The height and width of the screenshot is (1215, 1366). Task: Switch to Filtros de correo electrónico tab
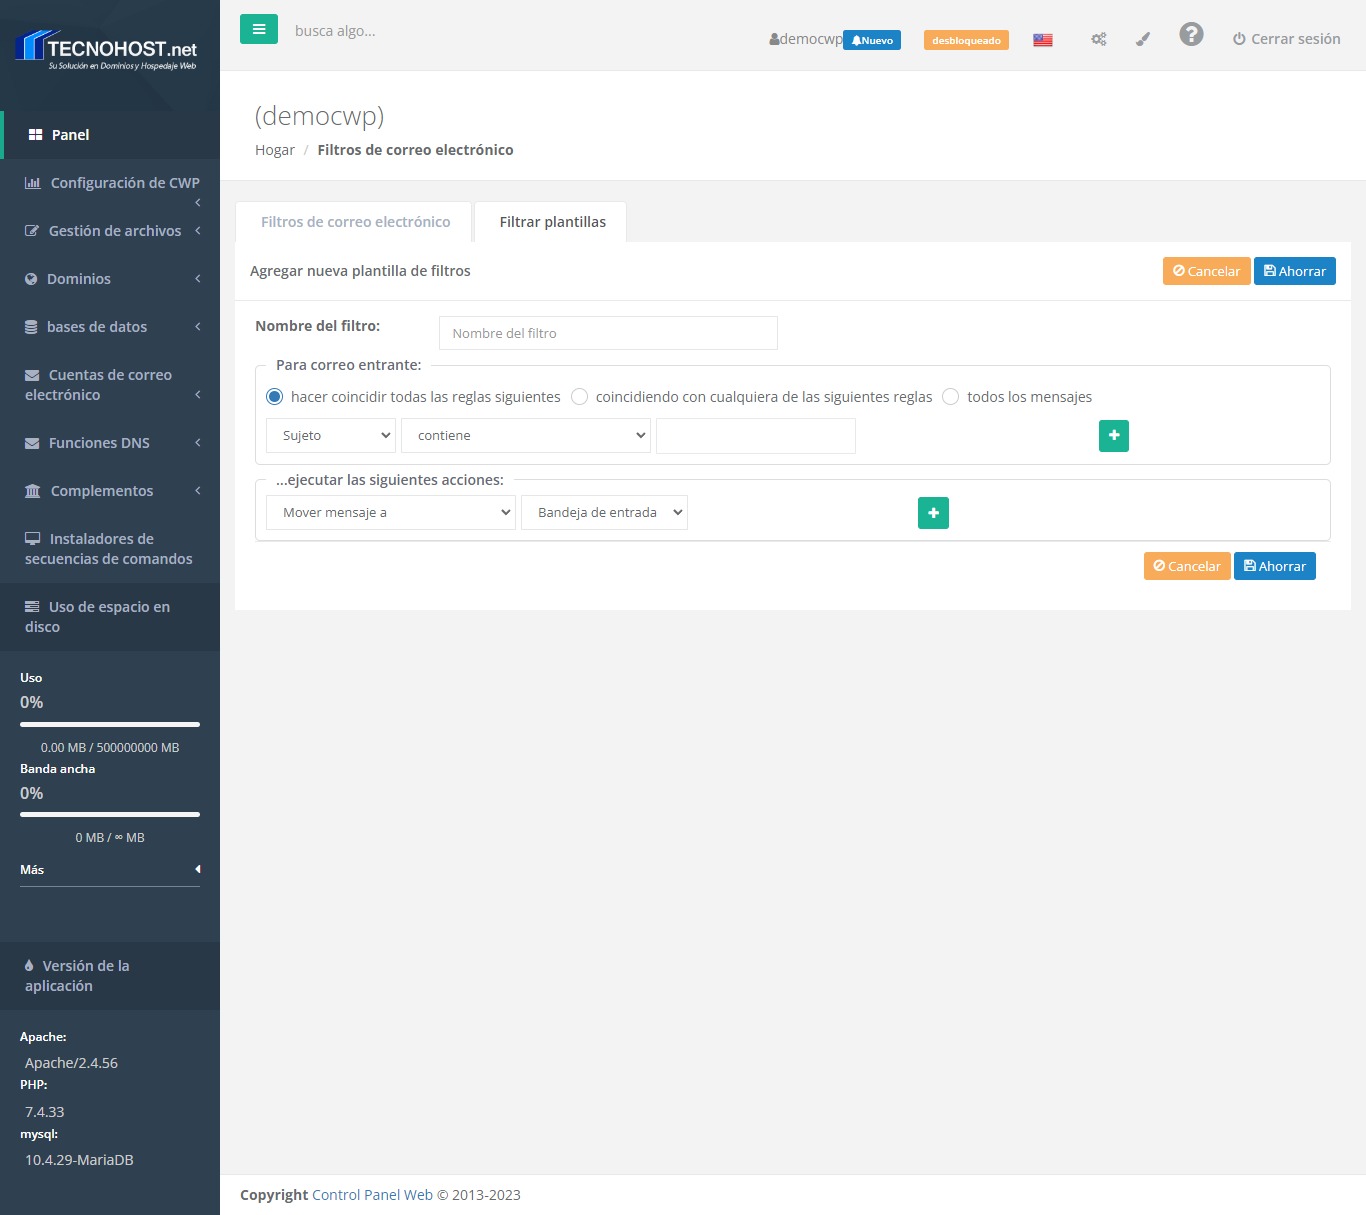[x=355, y=222]
